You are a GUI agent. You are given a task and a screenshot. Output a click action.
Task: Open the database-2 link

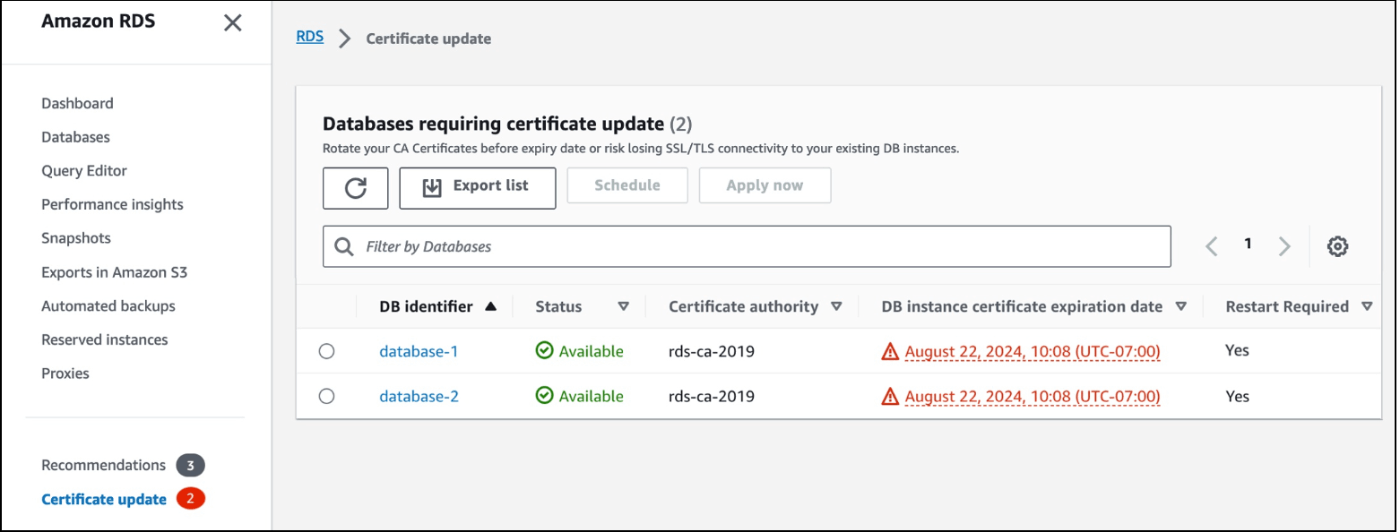[419, 396]
